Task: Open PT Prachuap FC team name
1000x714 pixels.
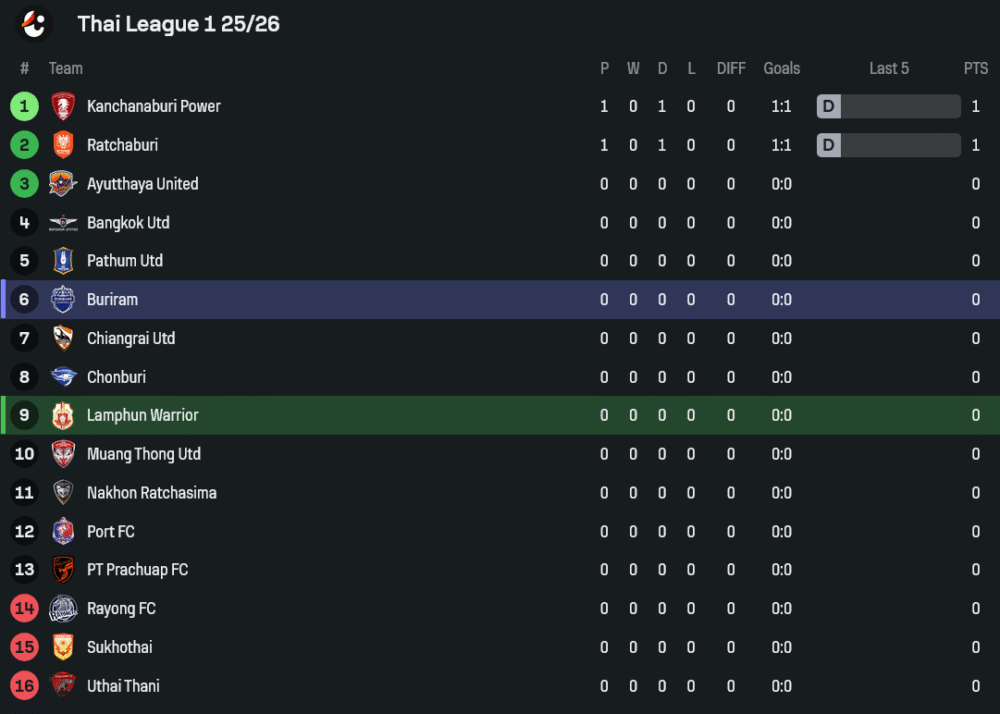Action: point(137,570)
